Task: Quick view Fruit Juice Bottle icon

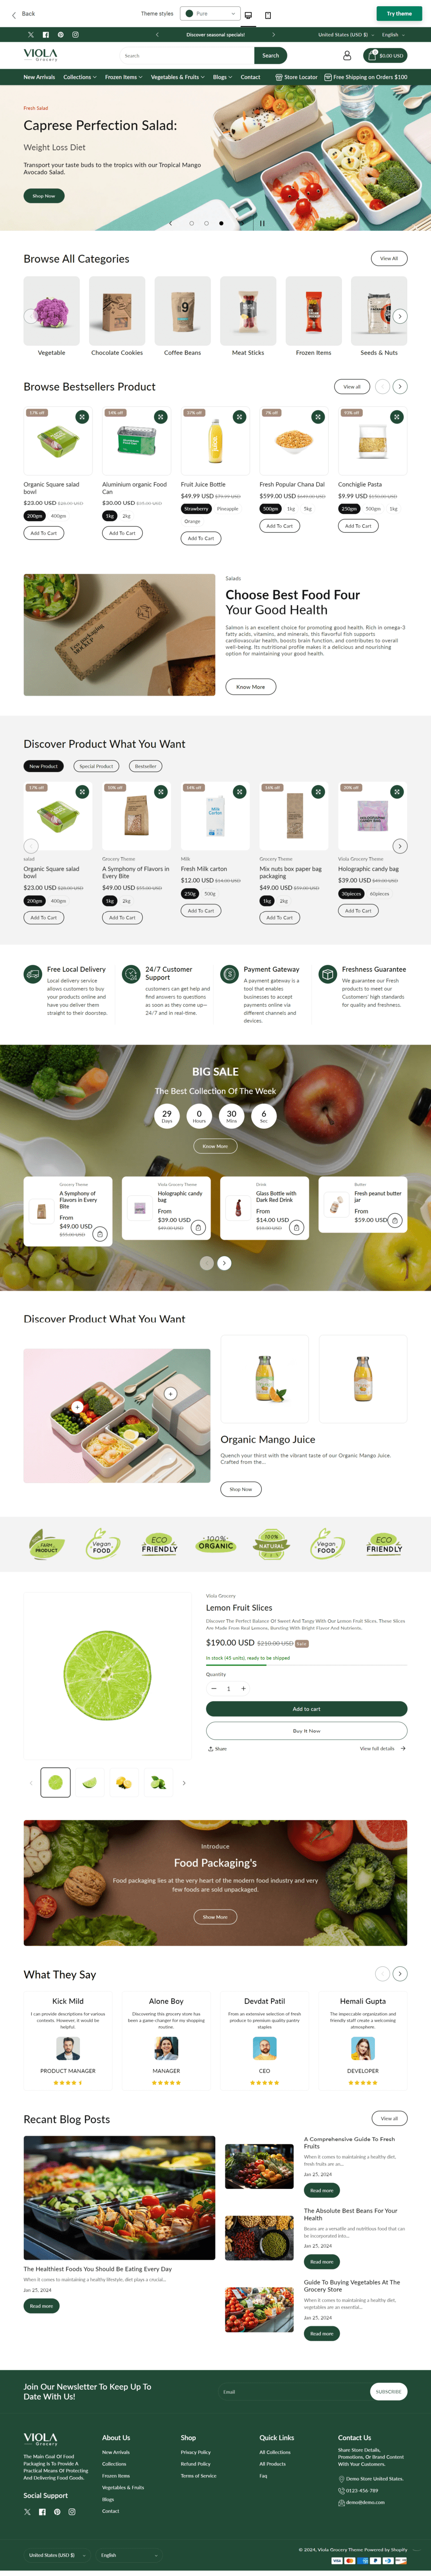Action: [x=239, y=417]
